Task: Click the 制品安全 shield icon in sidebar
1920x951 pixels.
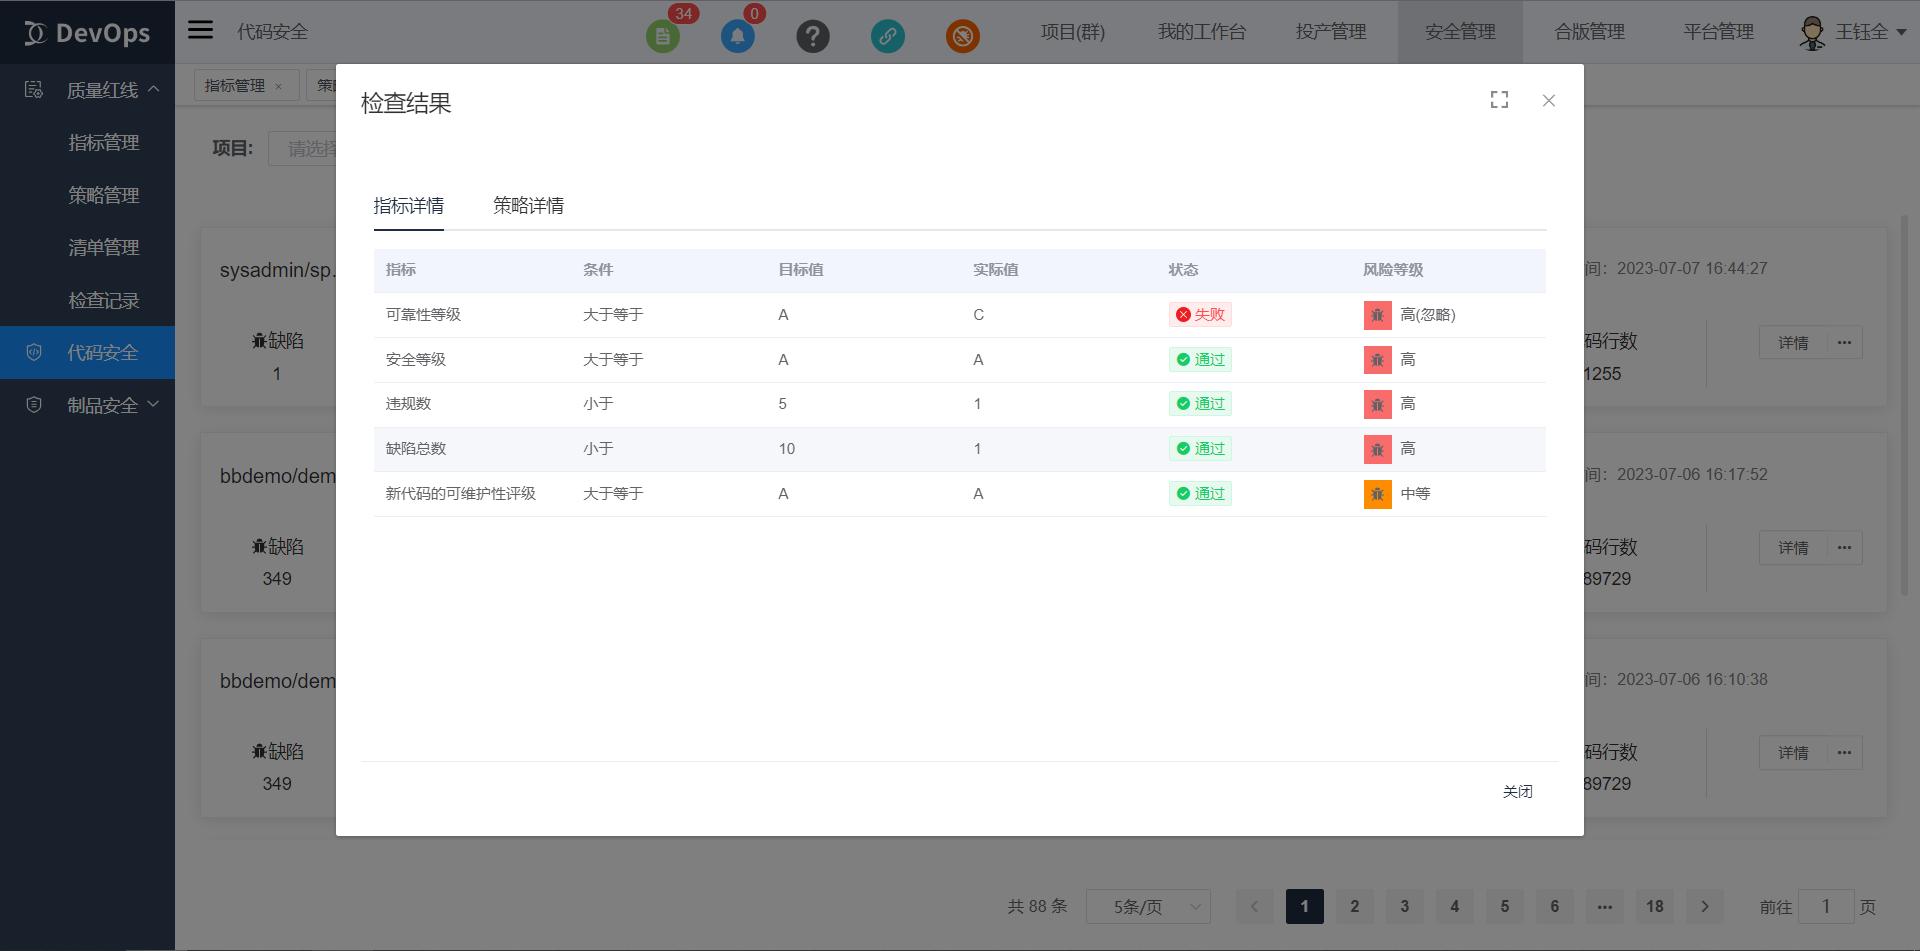Action: pos(33,404)
